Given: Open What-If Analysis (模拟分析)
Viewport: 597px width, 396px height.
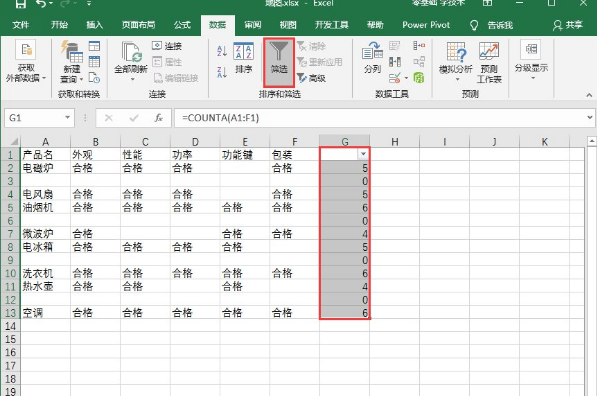Looking at the screenshot, I should click(456, 62).
